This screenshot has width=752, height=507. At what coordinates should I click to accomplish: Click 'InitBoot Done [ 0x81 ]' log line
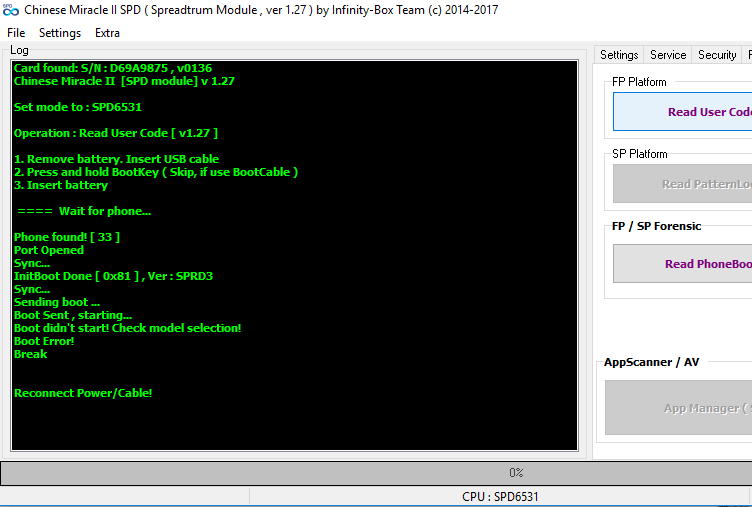click(113, 276)
